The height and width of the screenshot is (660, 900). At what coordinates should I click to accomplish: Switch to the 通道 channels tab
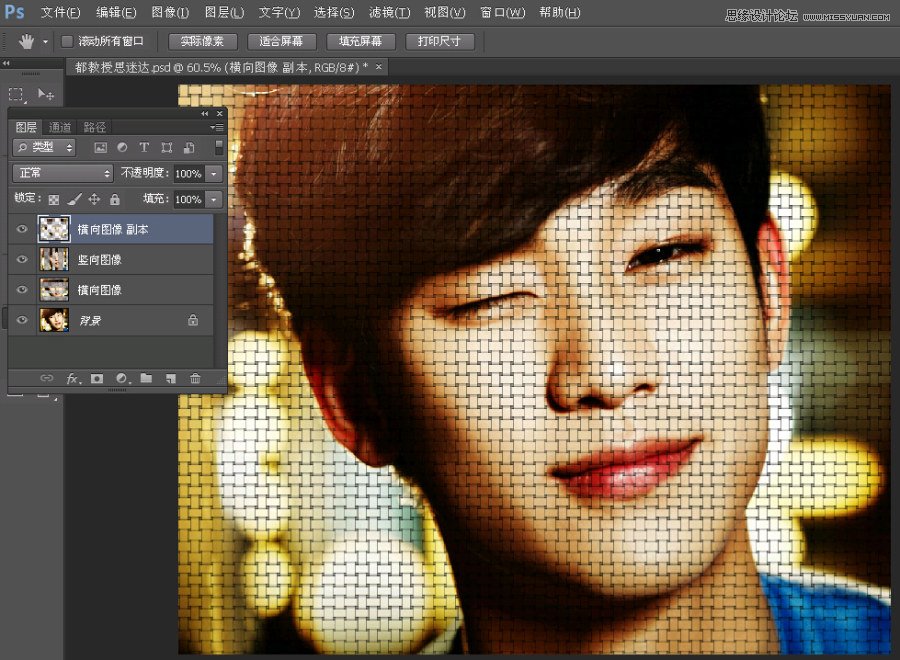[60, 127]
